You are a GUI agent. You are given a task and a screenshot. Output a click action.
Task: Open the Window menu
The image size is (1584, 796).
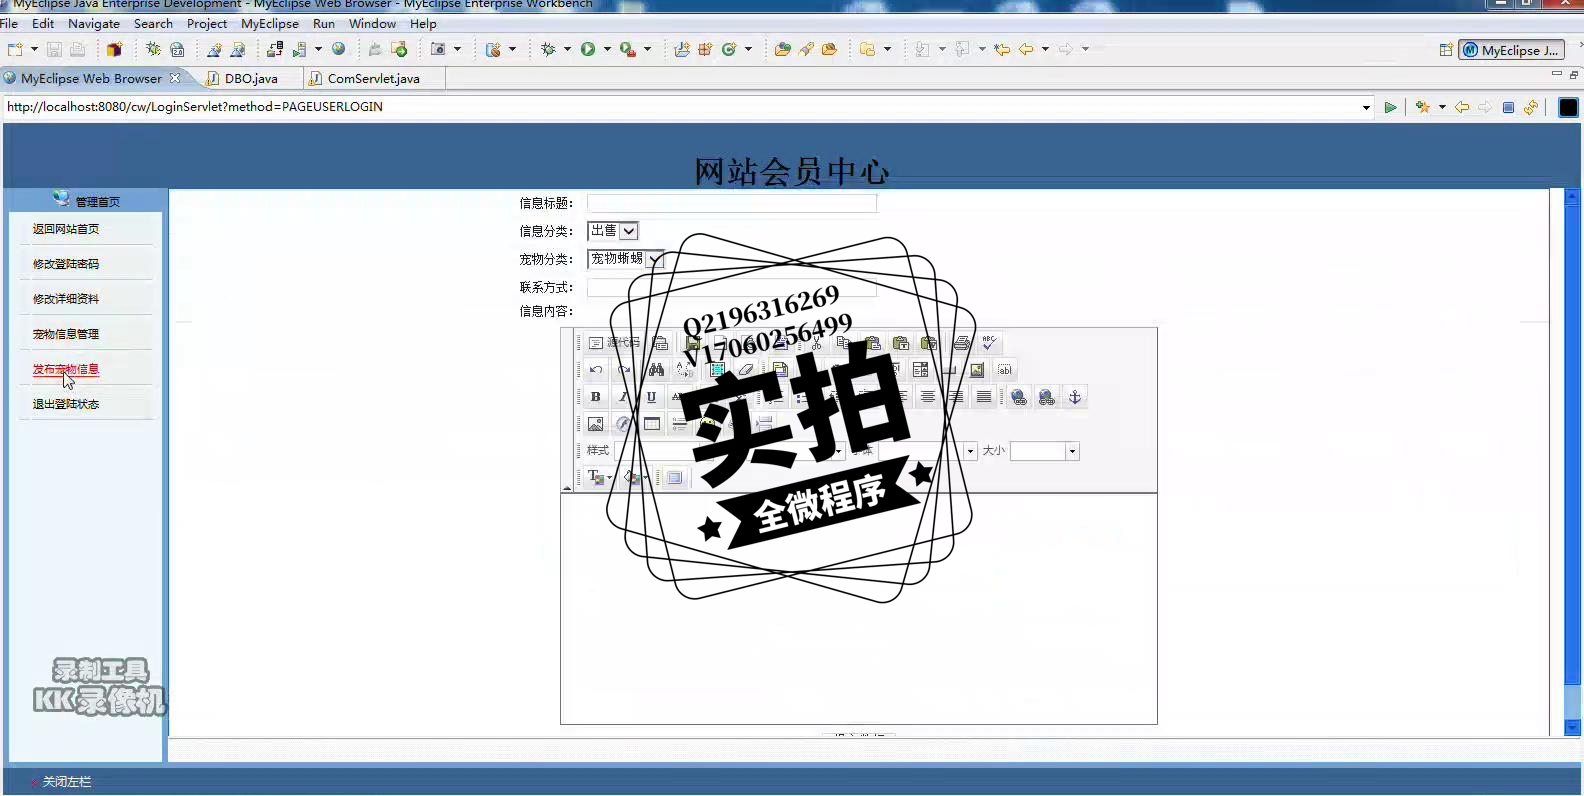[x=372, y=23]
